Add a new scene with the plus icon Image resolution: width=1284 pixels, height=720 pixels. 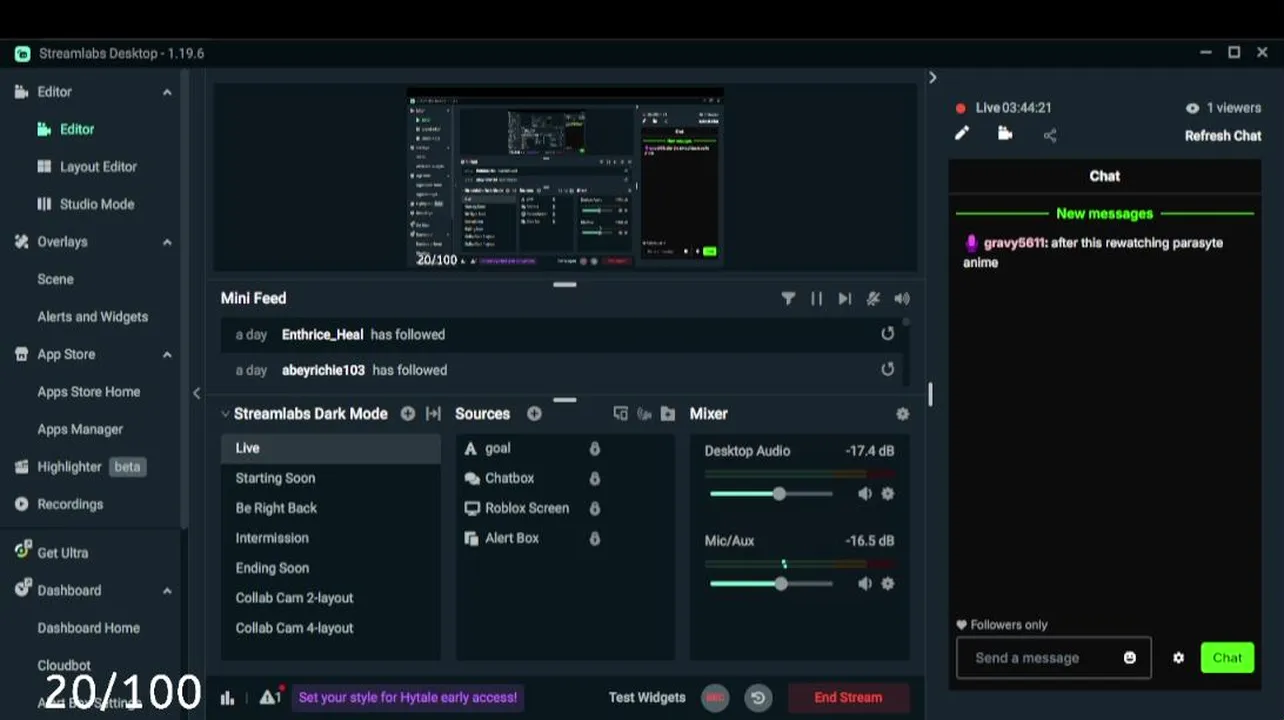tap(407, 413)
